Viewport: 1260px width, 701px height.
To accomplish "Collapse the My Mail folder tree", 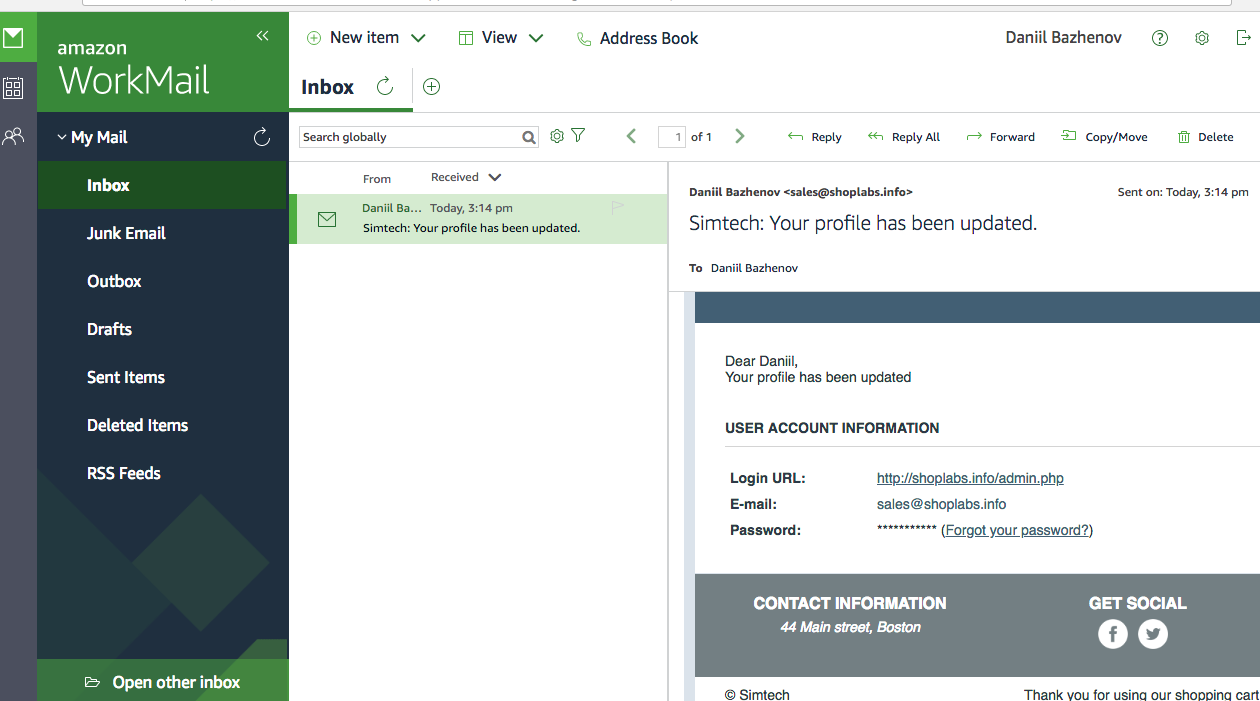I will [62, 138].
